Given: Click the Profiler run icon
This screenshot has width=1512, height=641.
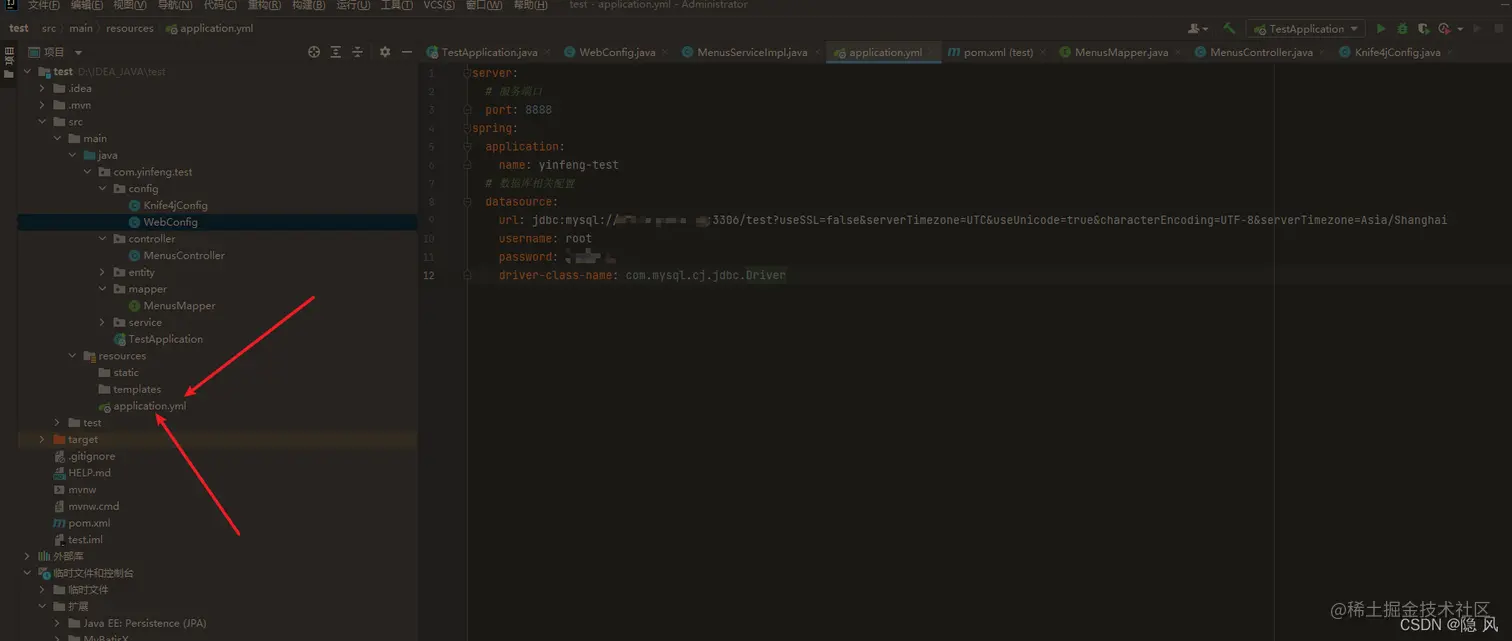Looking at the screenshot, I should [x=1444, y=29].
